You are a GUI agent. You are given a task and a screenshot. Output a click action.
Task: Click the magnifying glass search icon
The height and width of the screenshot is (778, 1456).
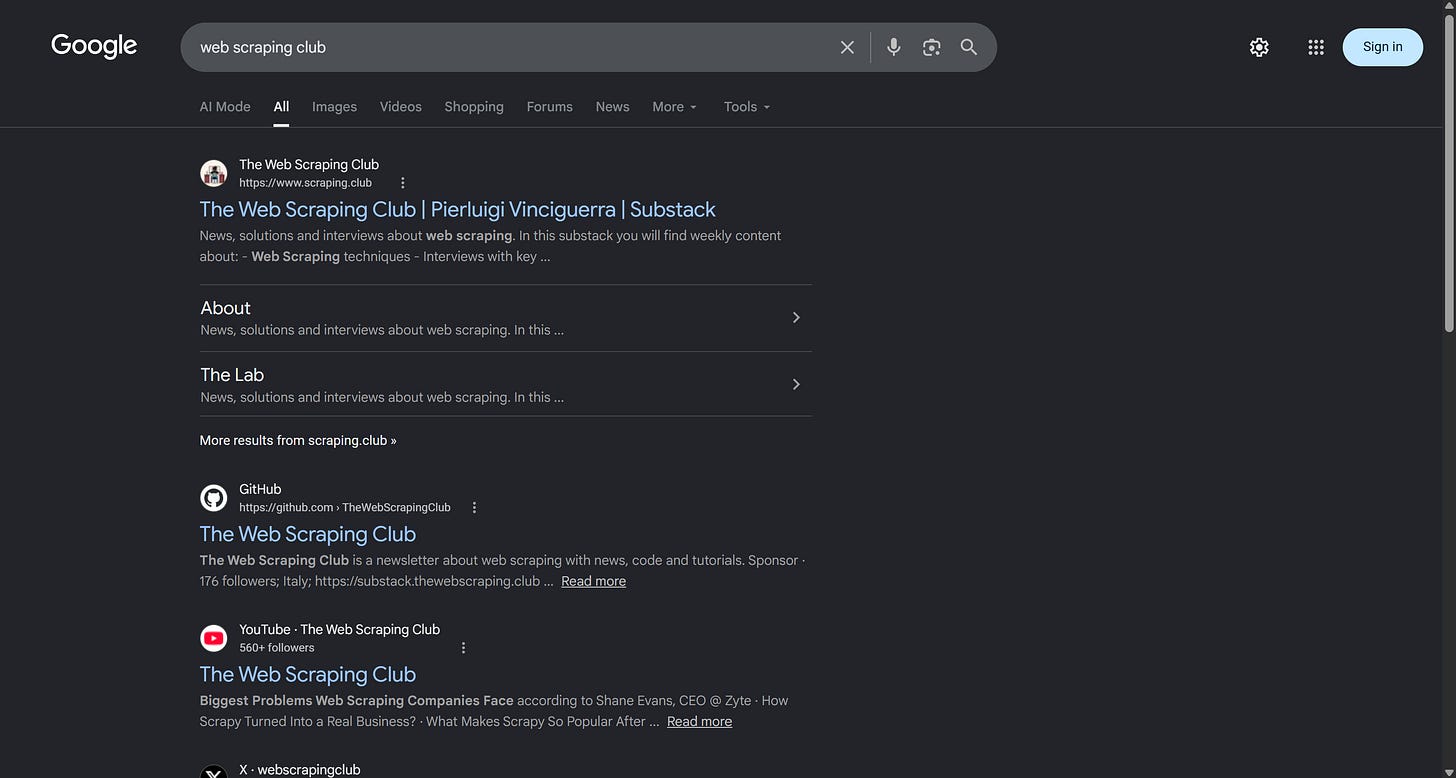[x=969, y=47]
